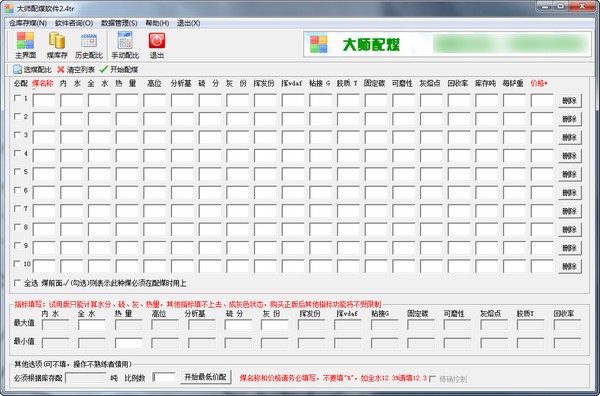Click 删除 button for row 10

(570, 266)
